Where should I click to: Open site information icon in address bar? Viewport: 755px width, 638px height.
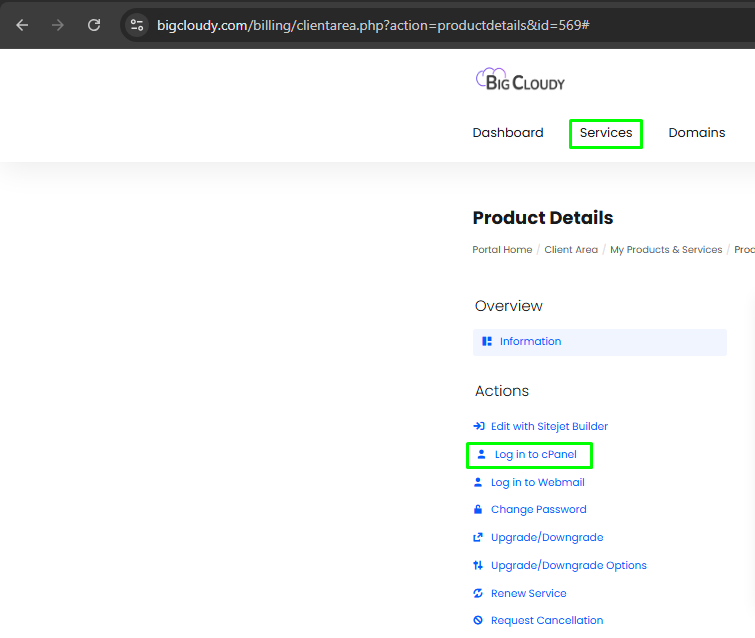(x=137, y=24)
